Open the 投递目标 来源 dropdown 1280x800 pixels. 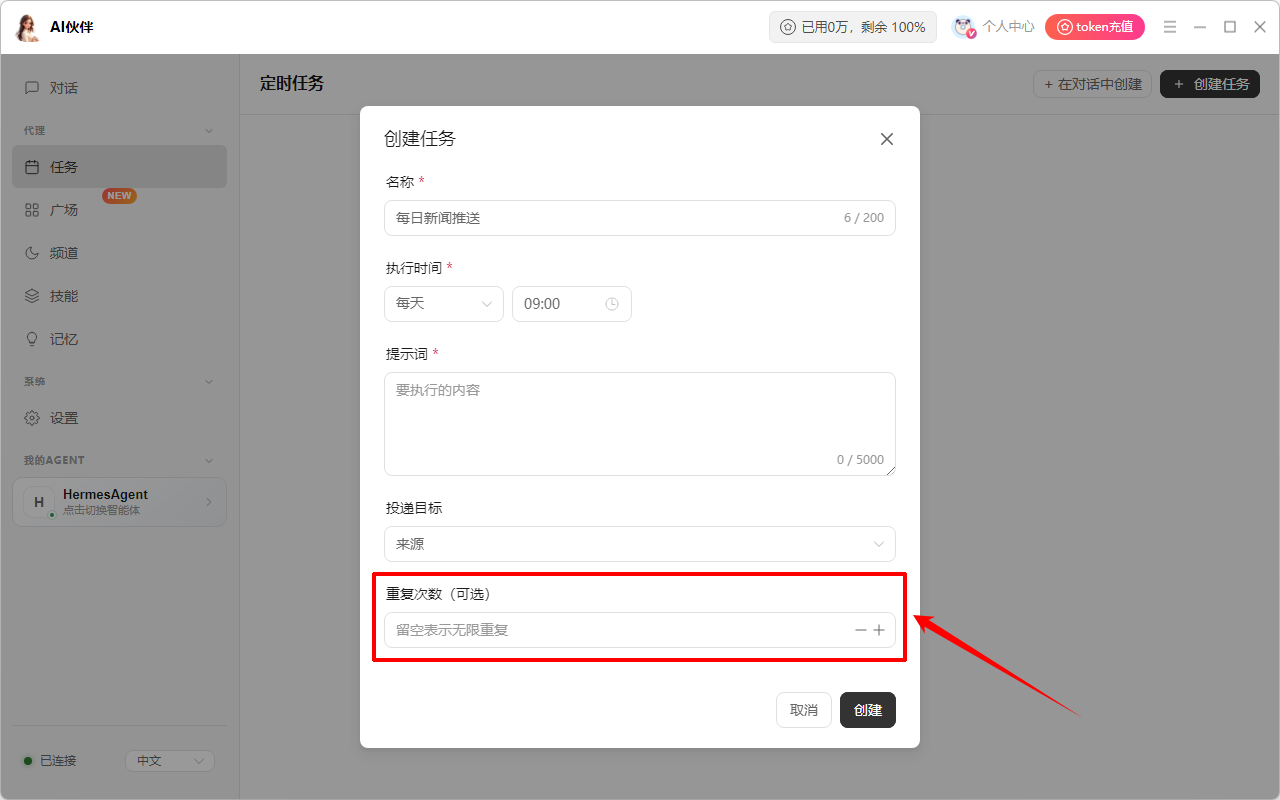pyautogui.click(x=640, y=544)
